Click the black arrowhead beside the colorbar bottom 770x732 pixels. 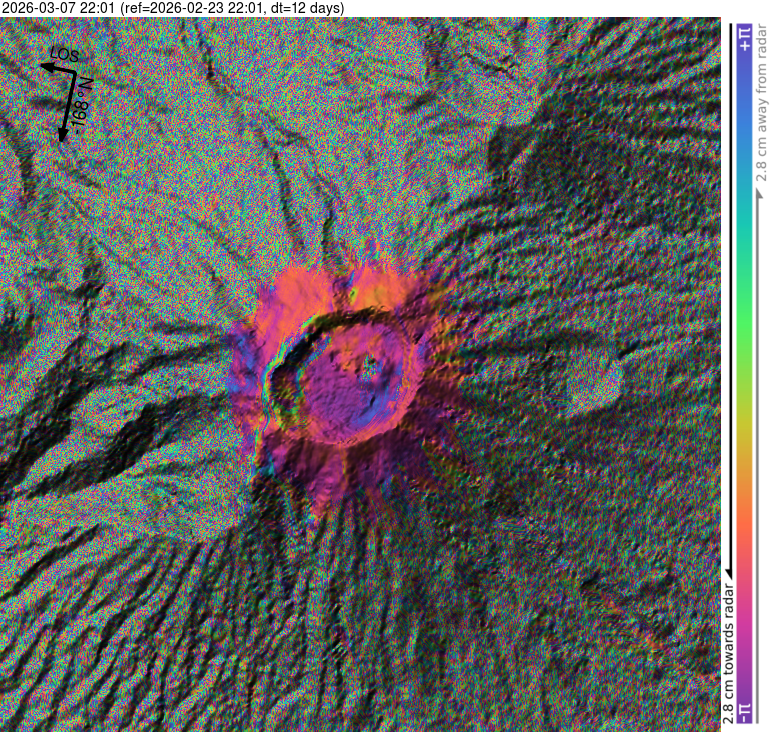coord(727,569)
